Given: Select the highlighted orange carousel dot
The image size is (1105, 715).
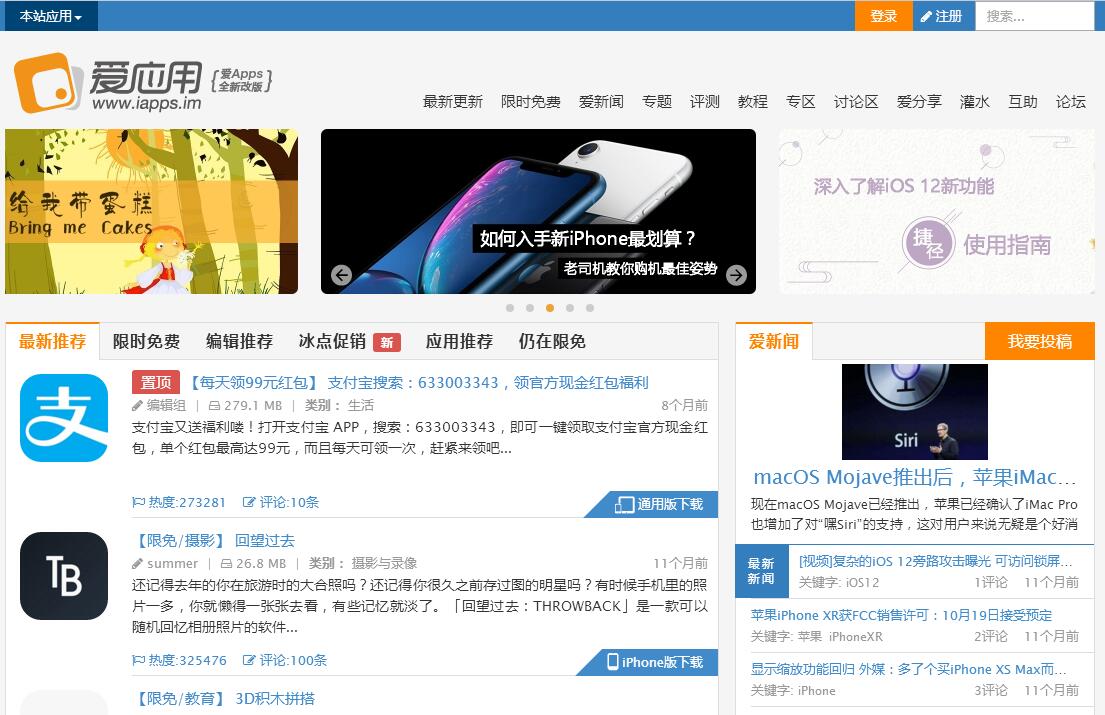Looking at the screenshot, I should [x=550, y=308].
